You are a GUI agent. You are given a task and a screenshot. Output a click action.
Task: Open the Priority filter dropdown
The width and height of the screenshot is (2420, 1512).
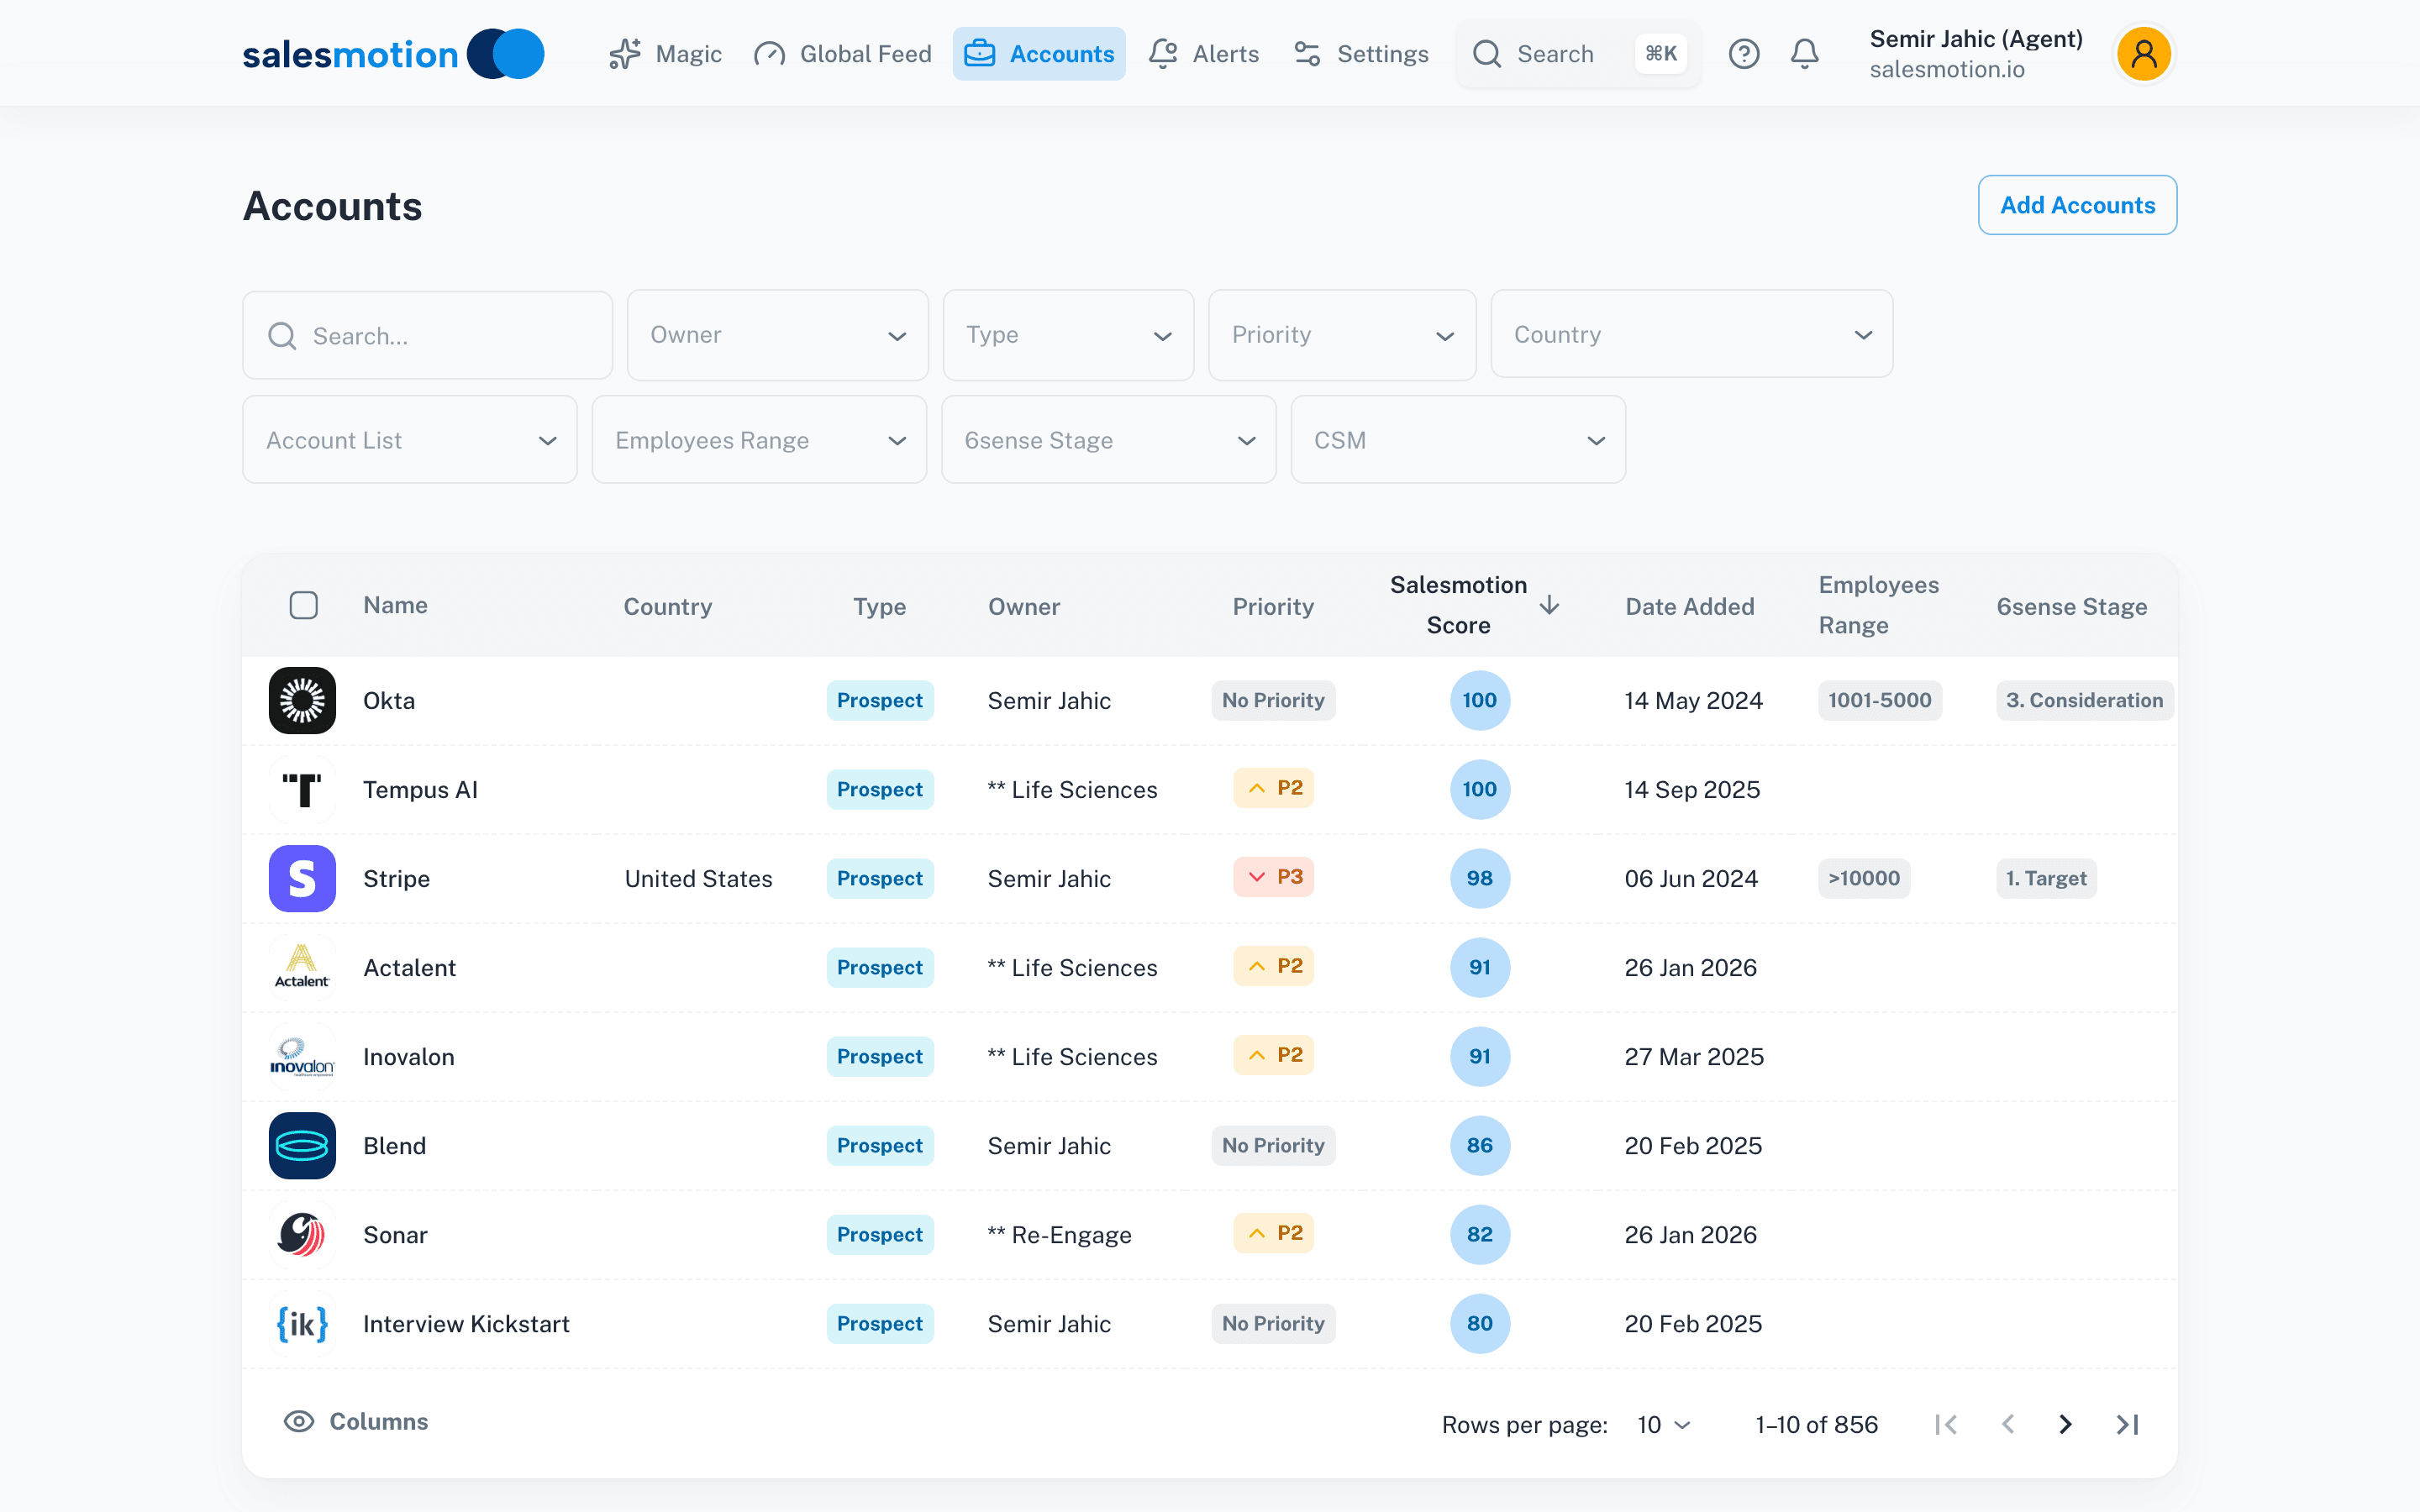[x=1342, y=335]
